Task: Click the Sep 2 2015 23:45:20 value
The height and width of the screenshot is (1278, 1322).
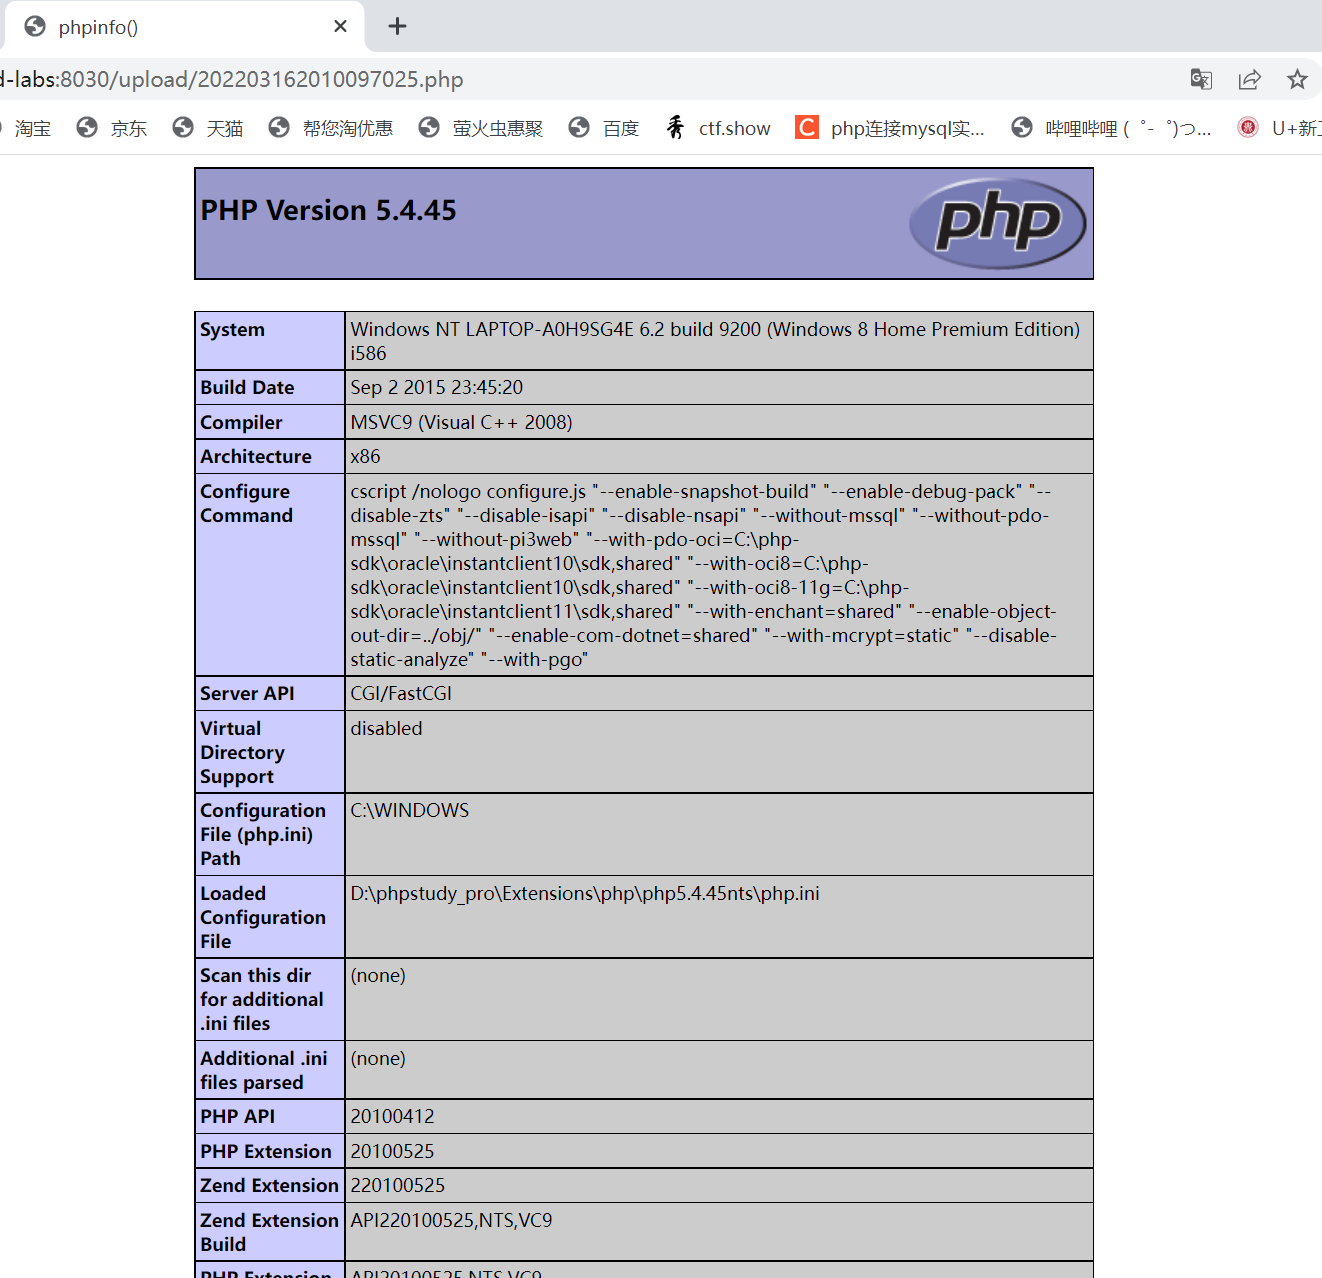Action: pyautogui.click(x=437, y=387)
